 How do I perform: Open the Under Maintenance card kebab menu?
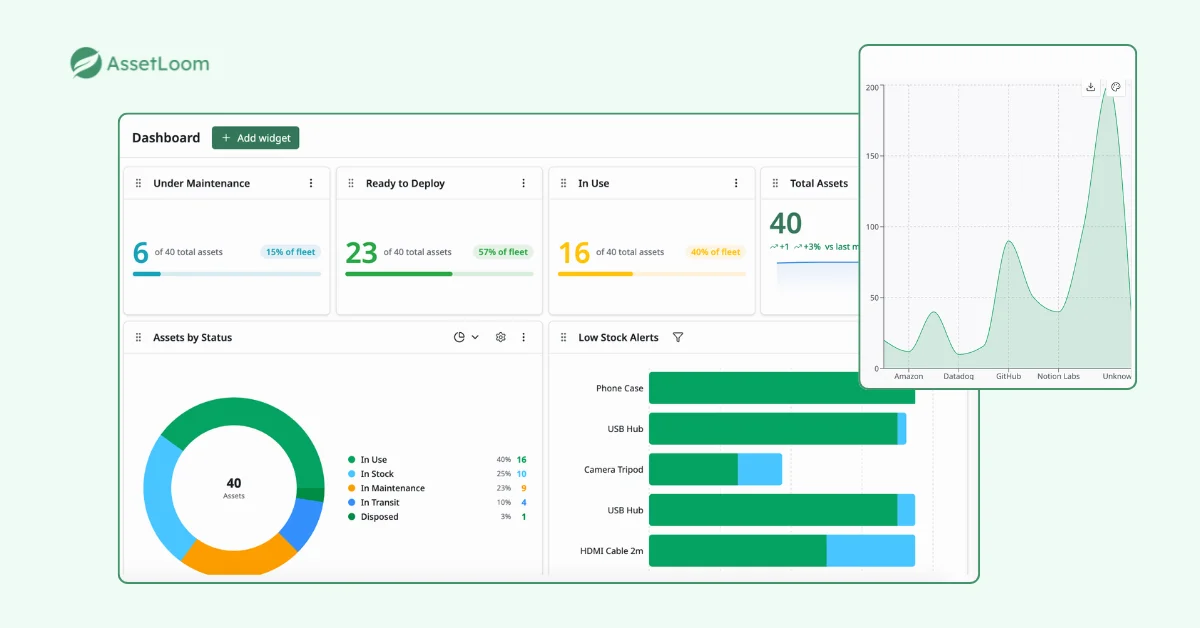coord(311,183)
